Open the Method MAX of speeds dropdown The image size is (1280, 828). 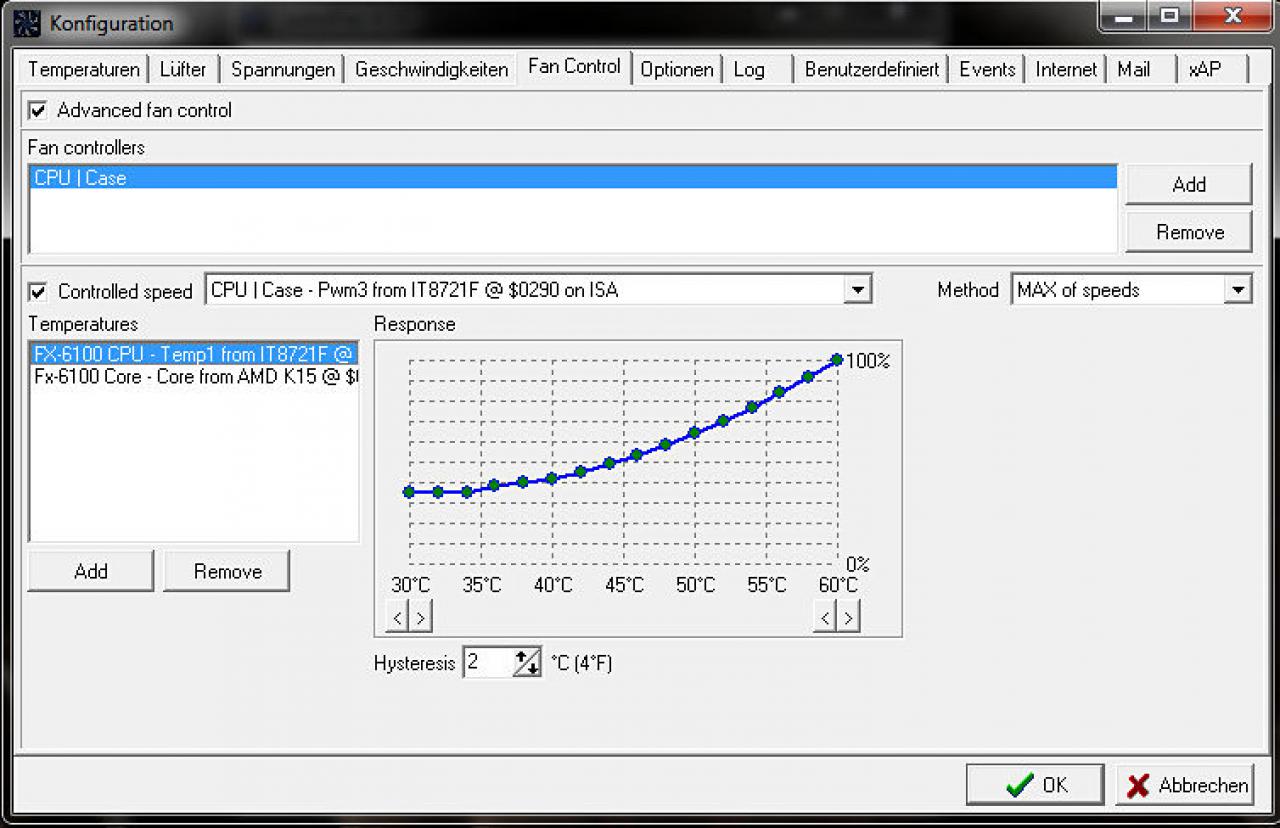click(x=1238, y=290)
